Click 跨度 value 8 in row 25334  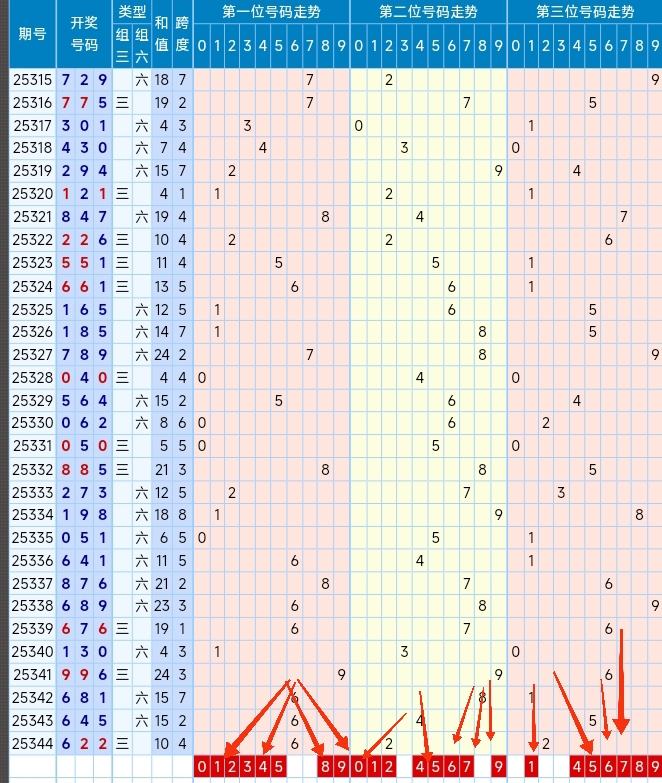click(x=182, y=514)
